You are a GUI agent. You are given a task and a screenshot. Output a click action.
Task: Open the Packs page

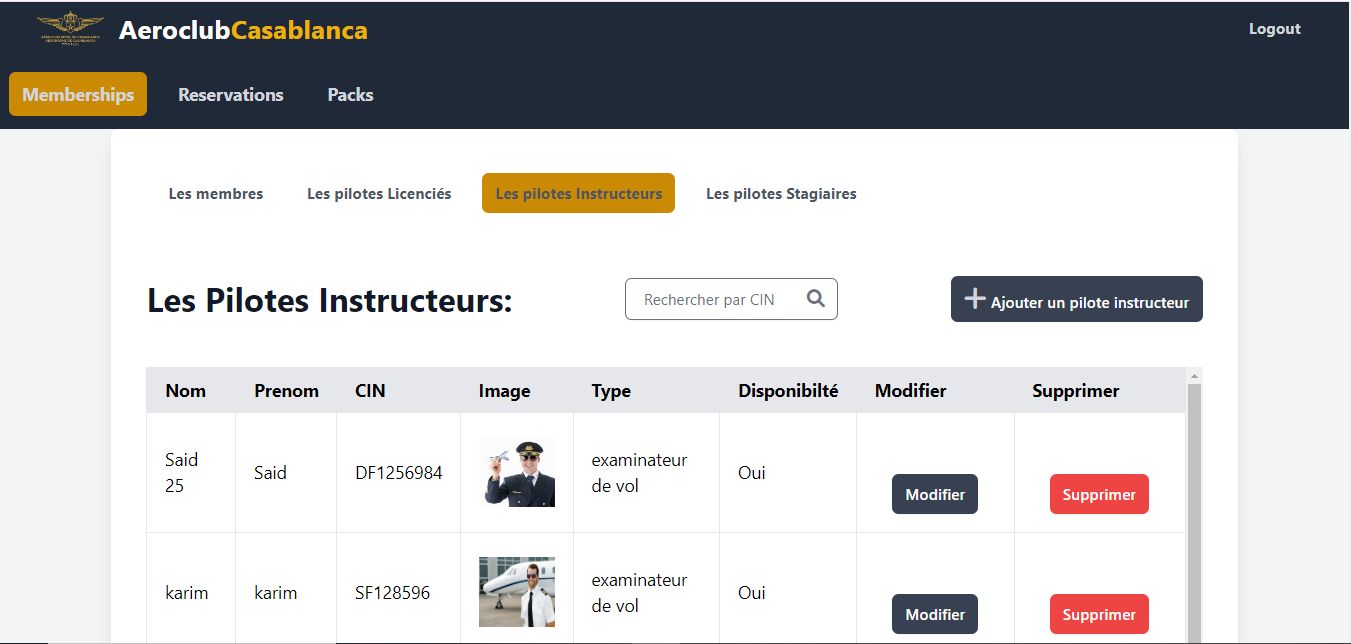350,95
